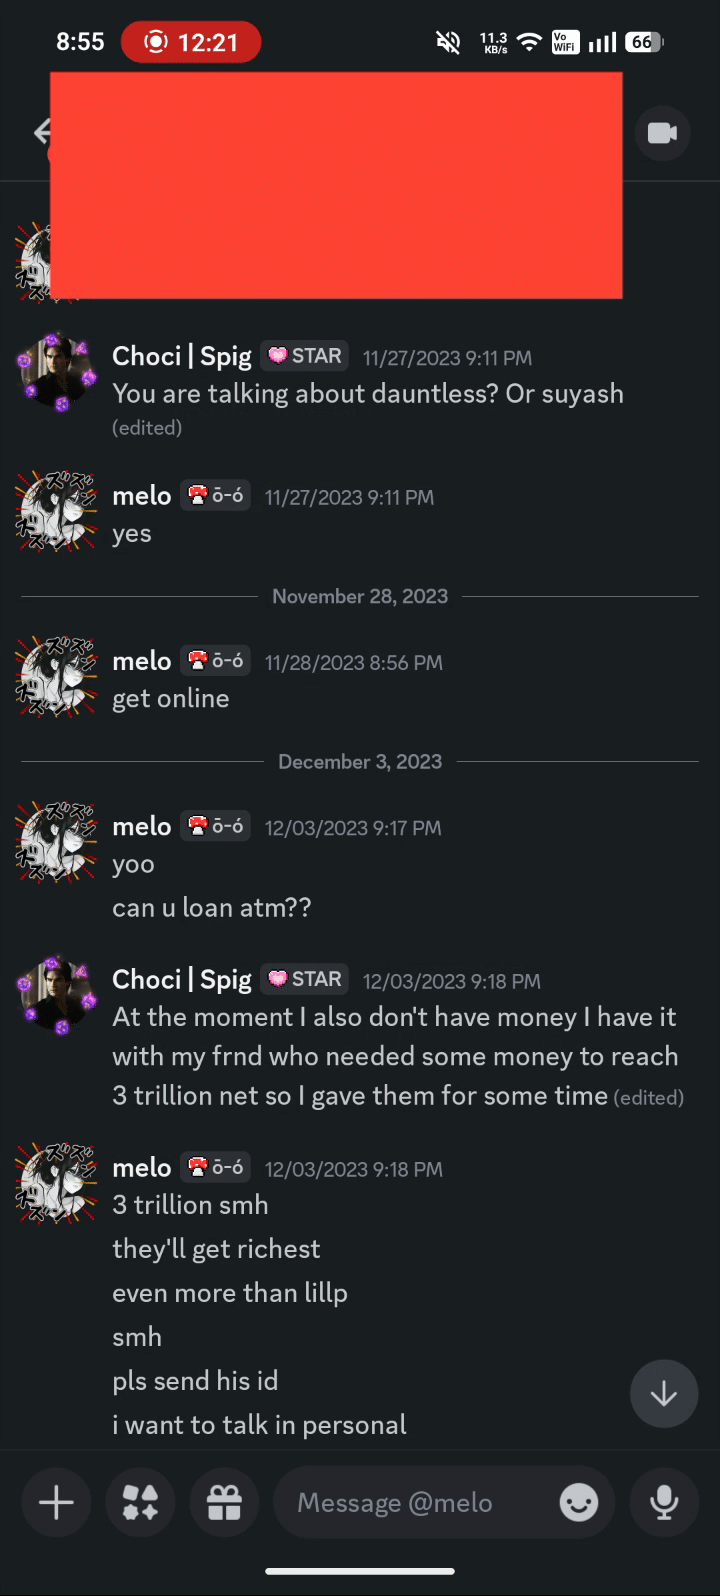720x1596 pixels.
Task: Tap the December 3, 2023 date divider
Action: (360, 762)
